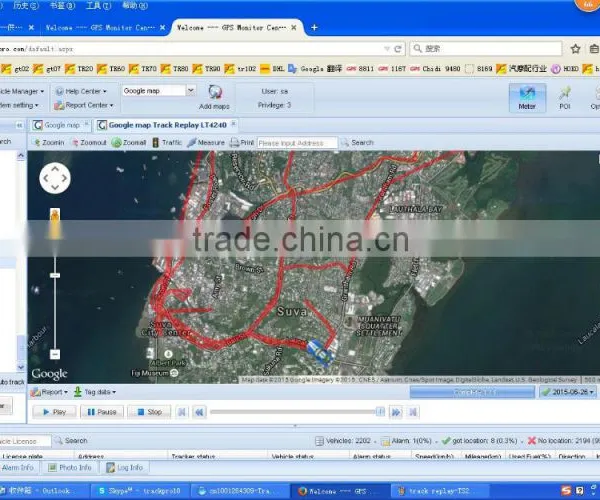Image resolution: width=600 pixels, height=500 pixels.
Task: Open the 2015-06-26 date dropdown
Action: [568, 392]
